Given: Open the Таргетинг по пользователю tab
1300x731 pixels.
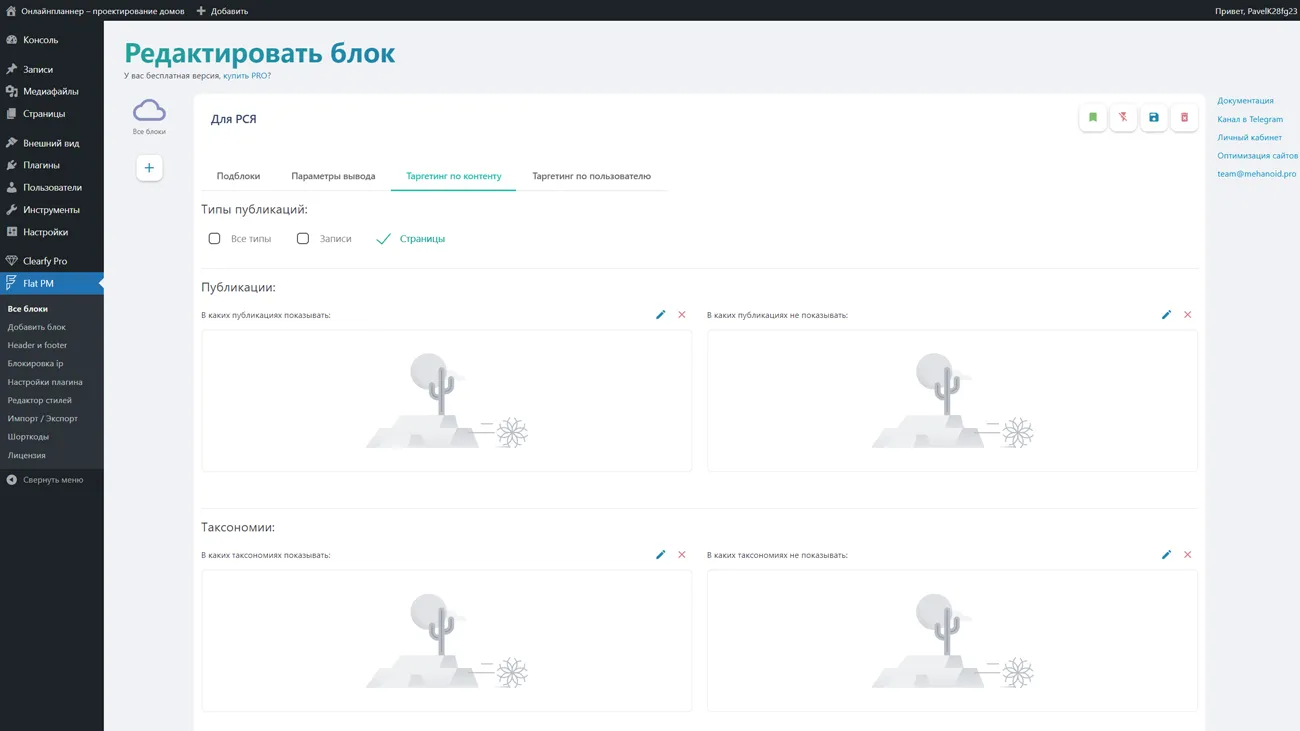Looking at the screenshot, I should coord(591,176).
